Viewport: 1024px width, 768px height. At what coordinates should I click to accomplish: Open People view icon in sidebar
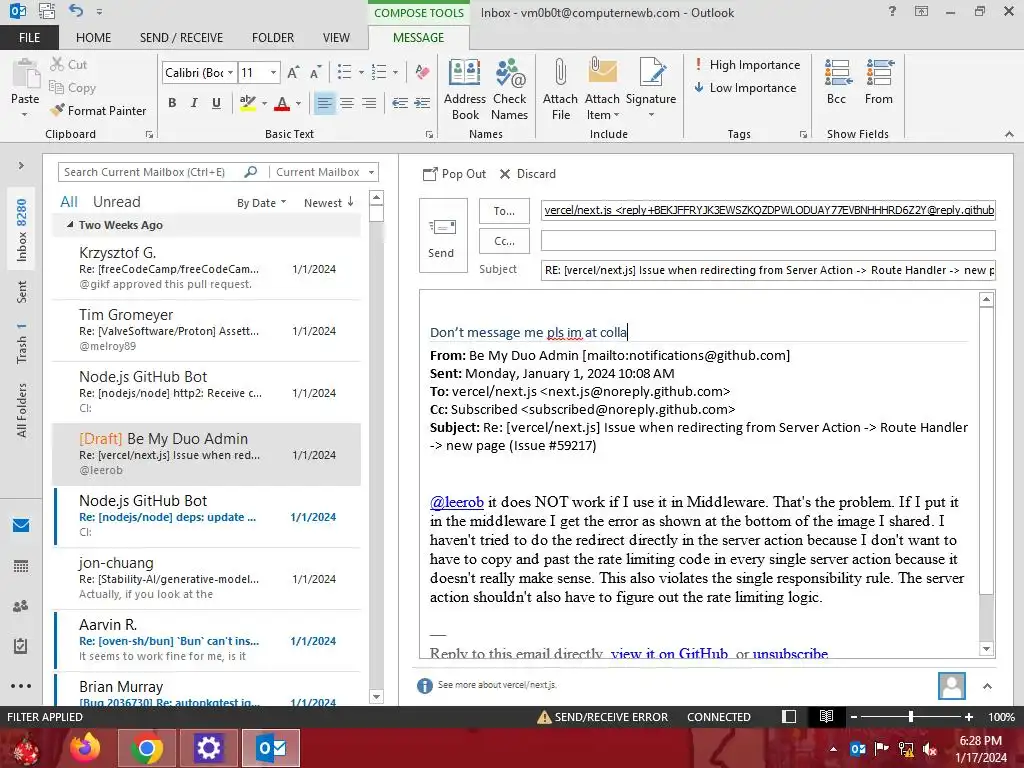21,606
